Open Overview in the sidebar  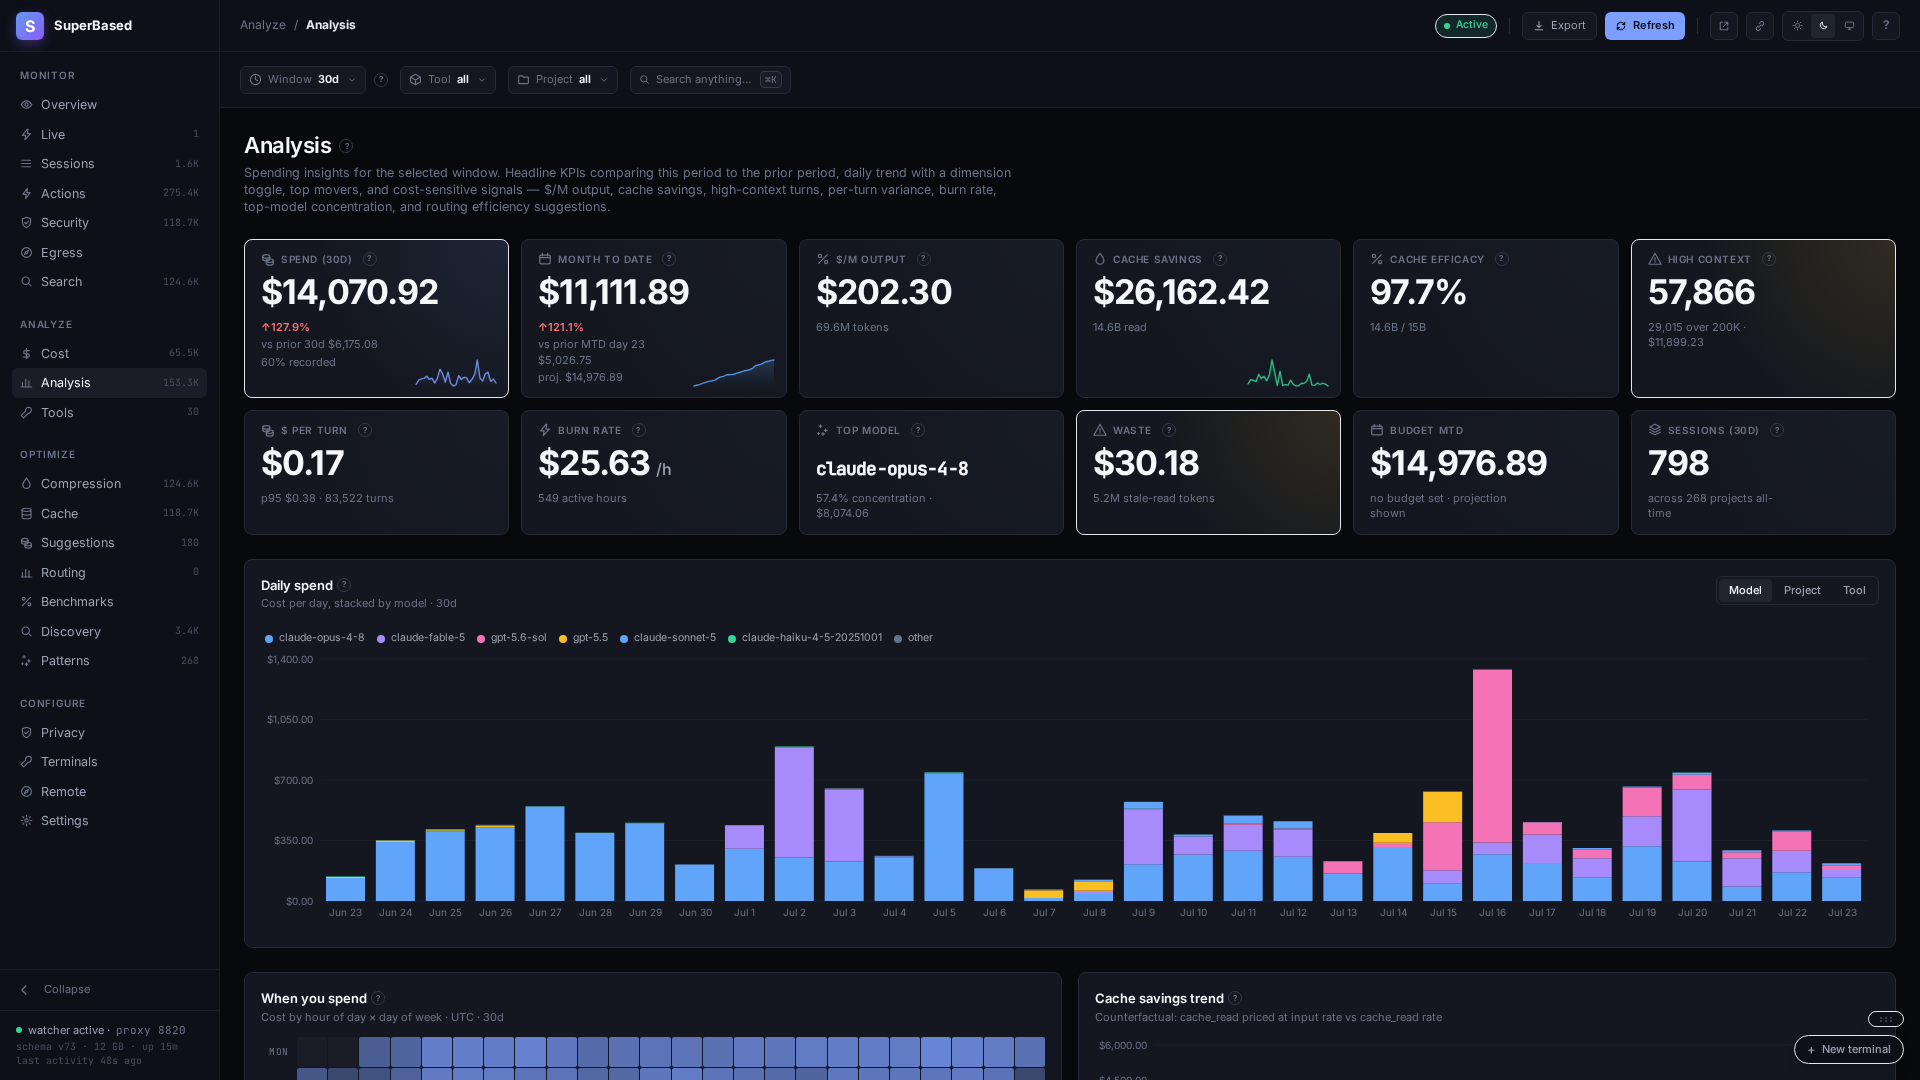(x=109, y=105)
